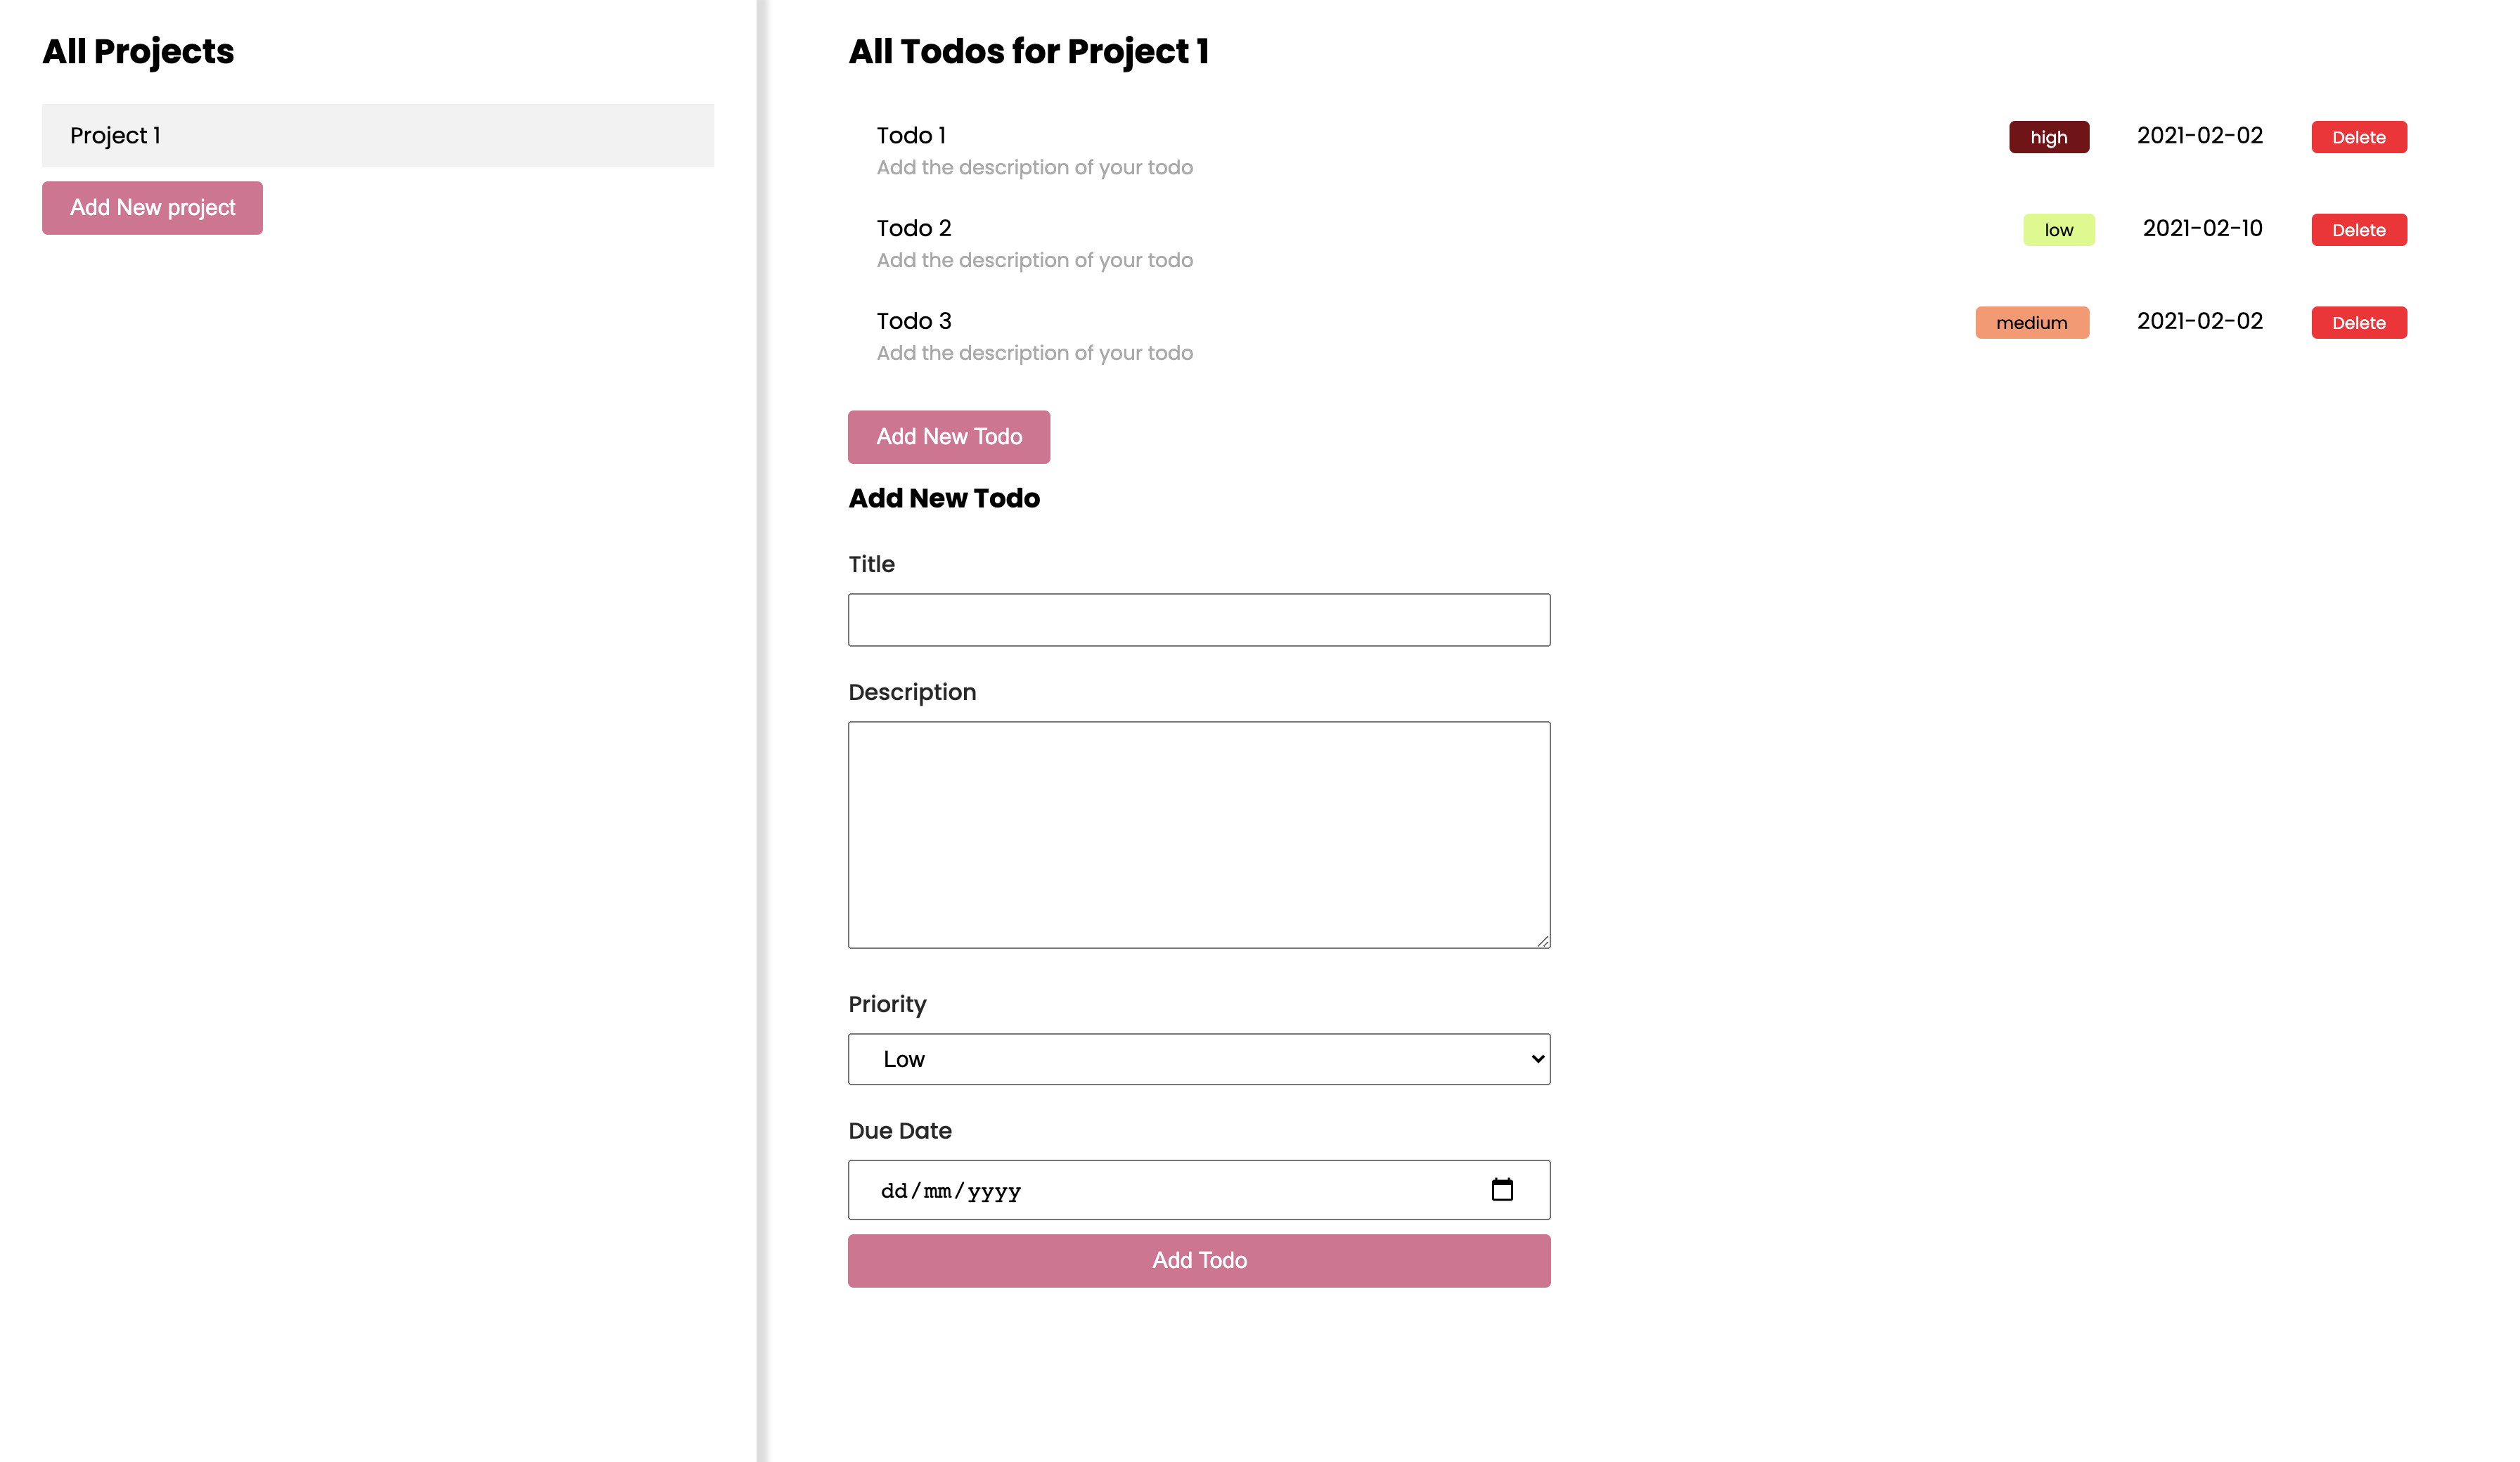Click the textarea resize handle in Description
Viewport: 2520px width, 1462px height.
click(x=1542, y=940)
